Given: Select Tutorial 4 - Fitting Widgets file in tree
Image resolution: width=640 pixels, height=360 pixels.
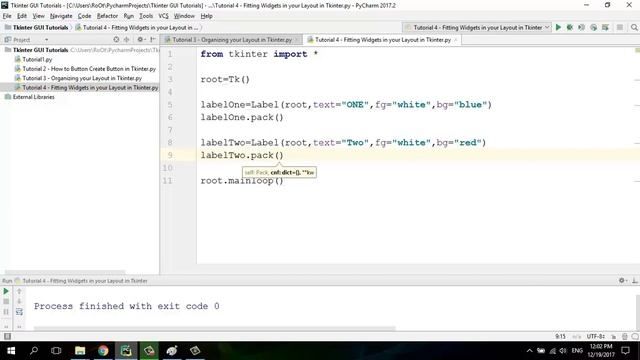Looking at the screenshot, I should point(80,87).
